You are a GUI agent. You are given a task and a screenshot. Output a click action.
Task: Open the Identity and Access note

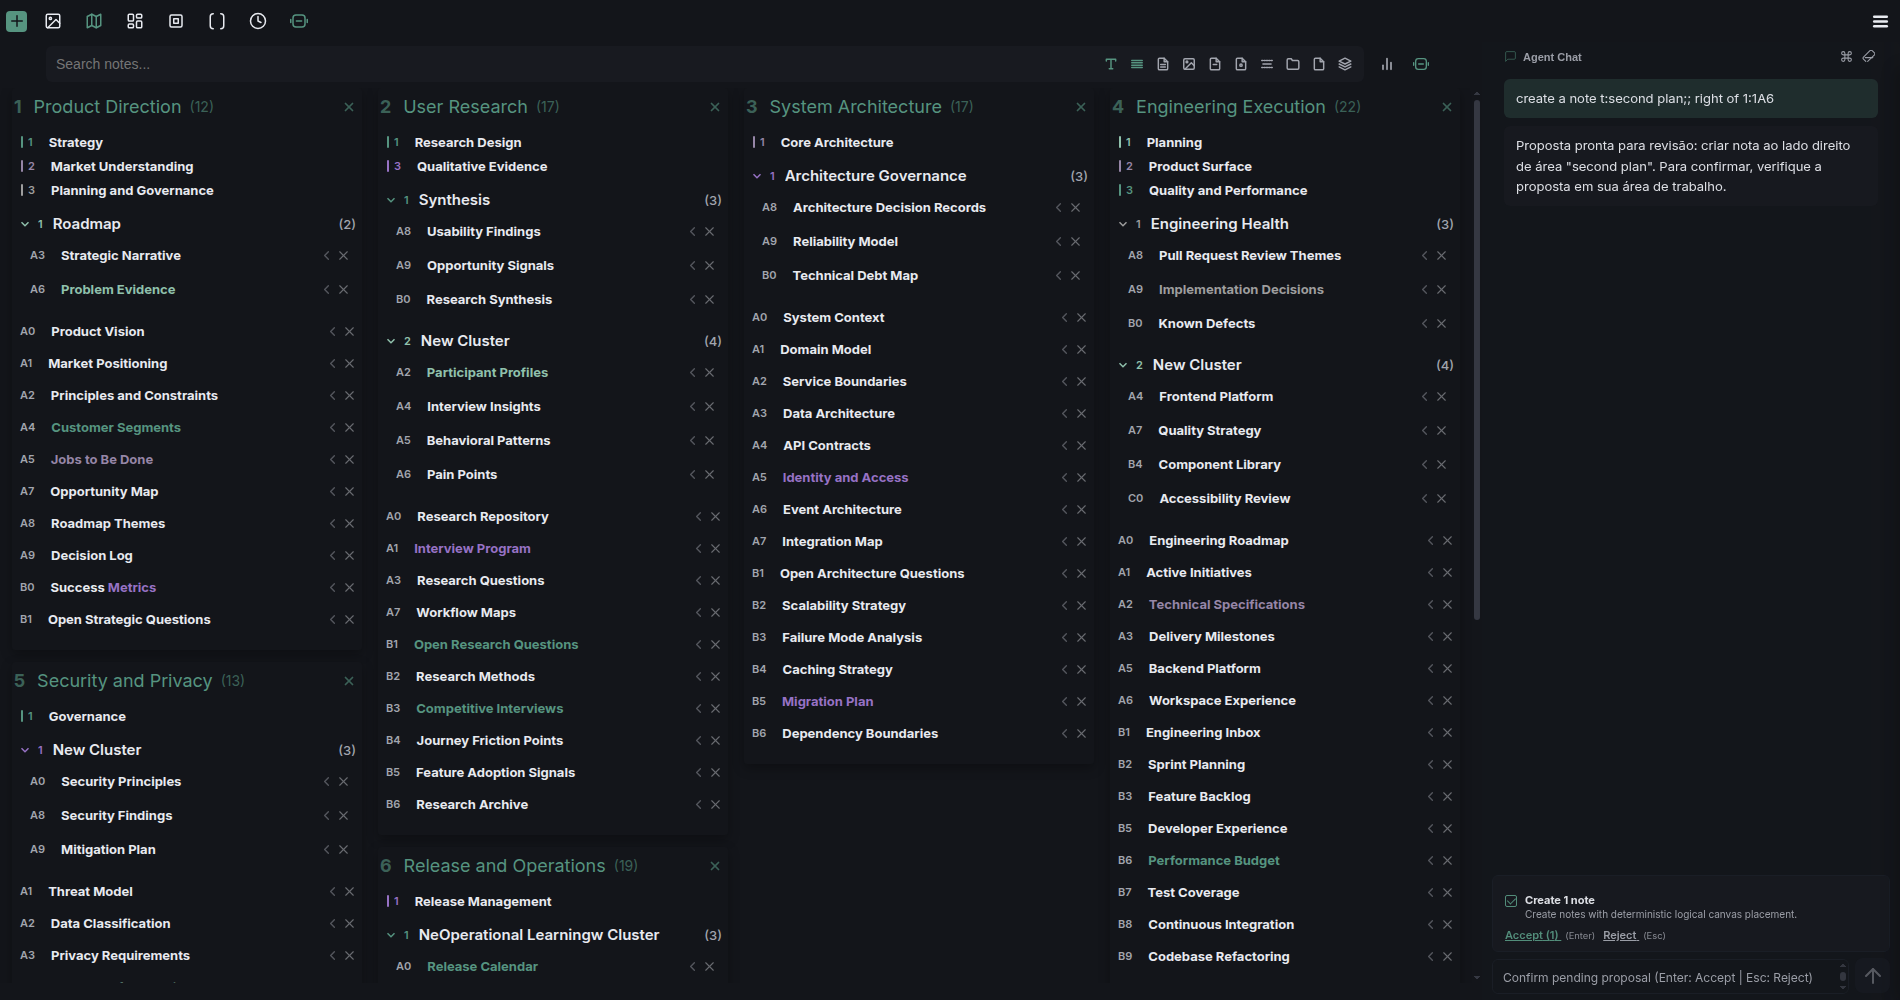point(845,478)
